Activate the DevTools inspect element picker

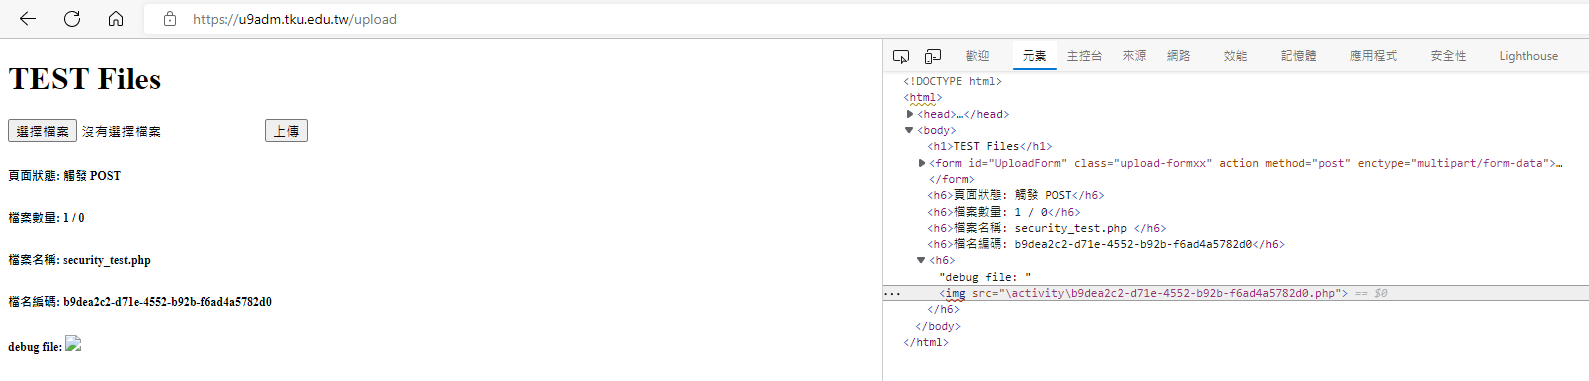[901, 56]
